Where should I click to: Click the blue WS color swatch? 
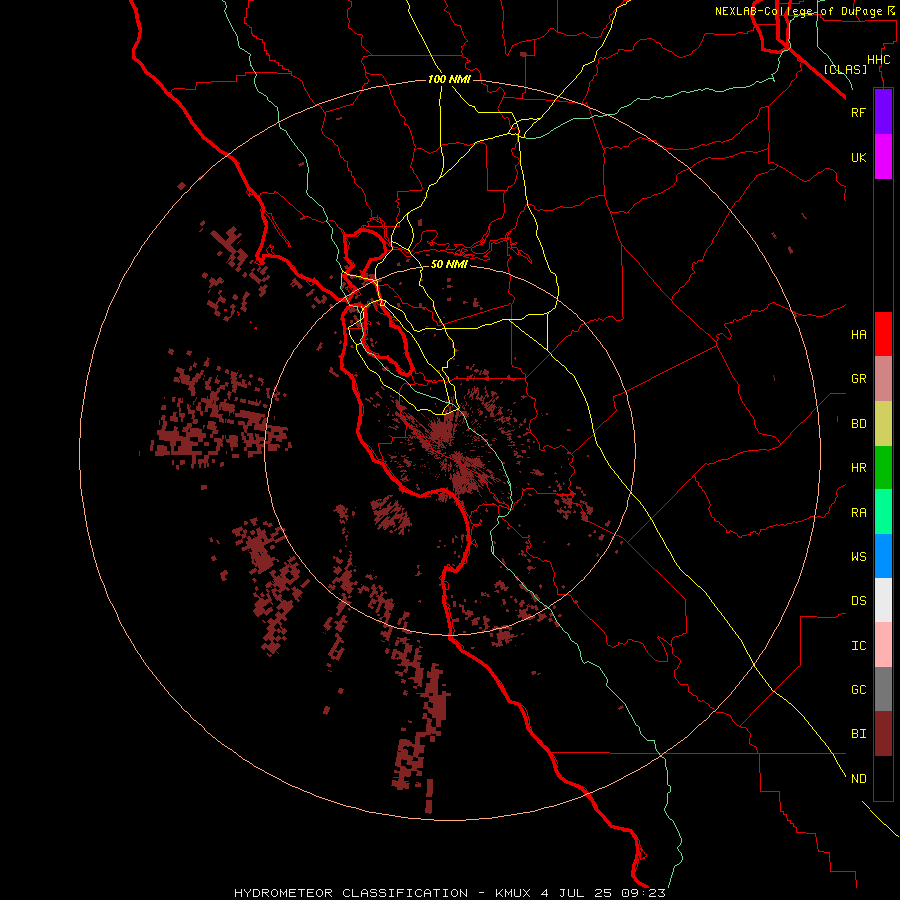point(883,556)
